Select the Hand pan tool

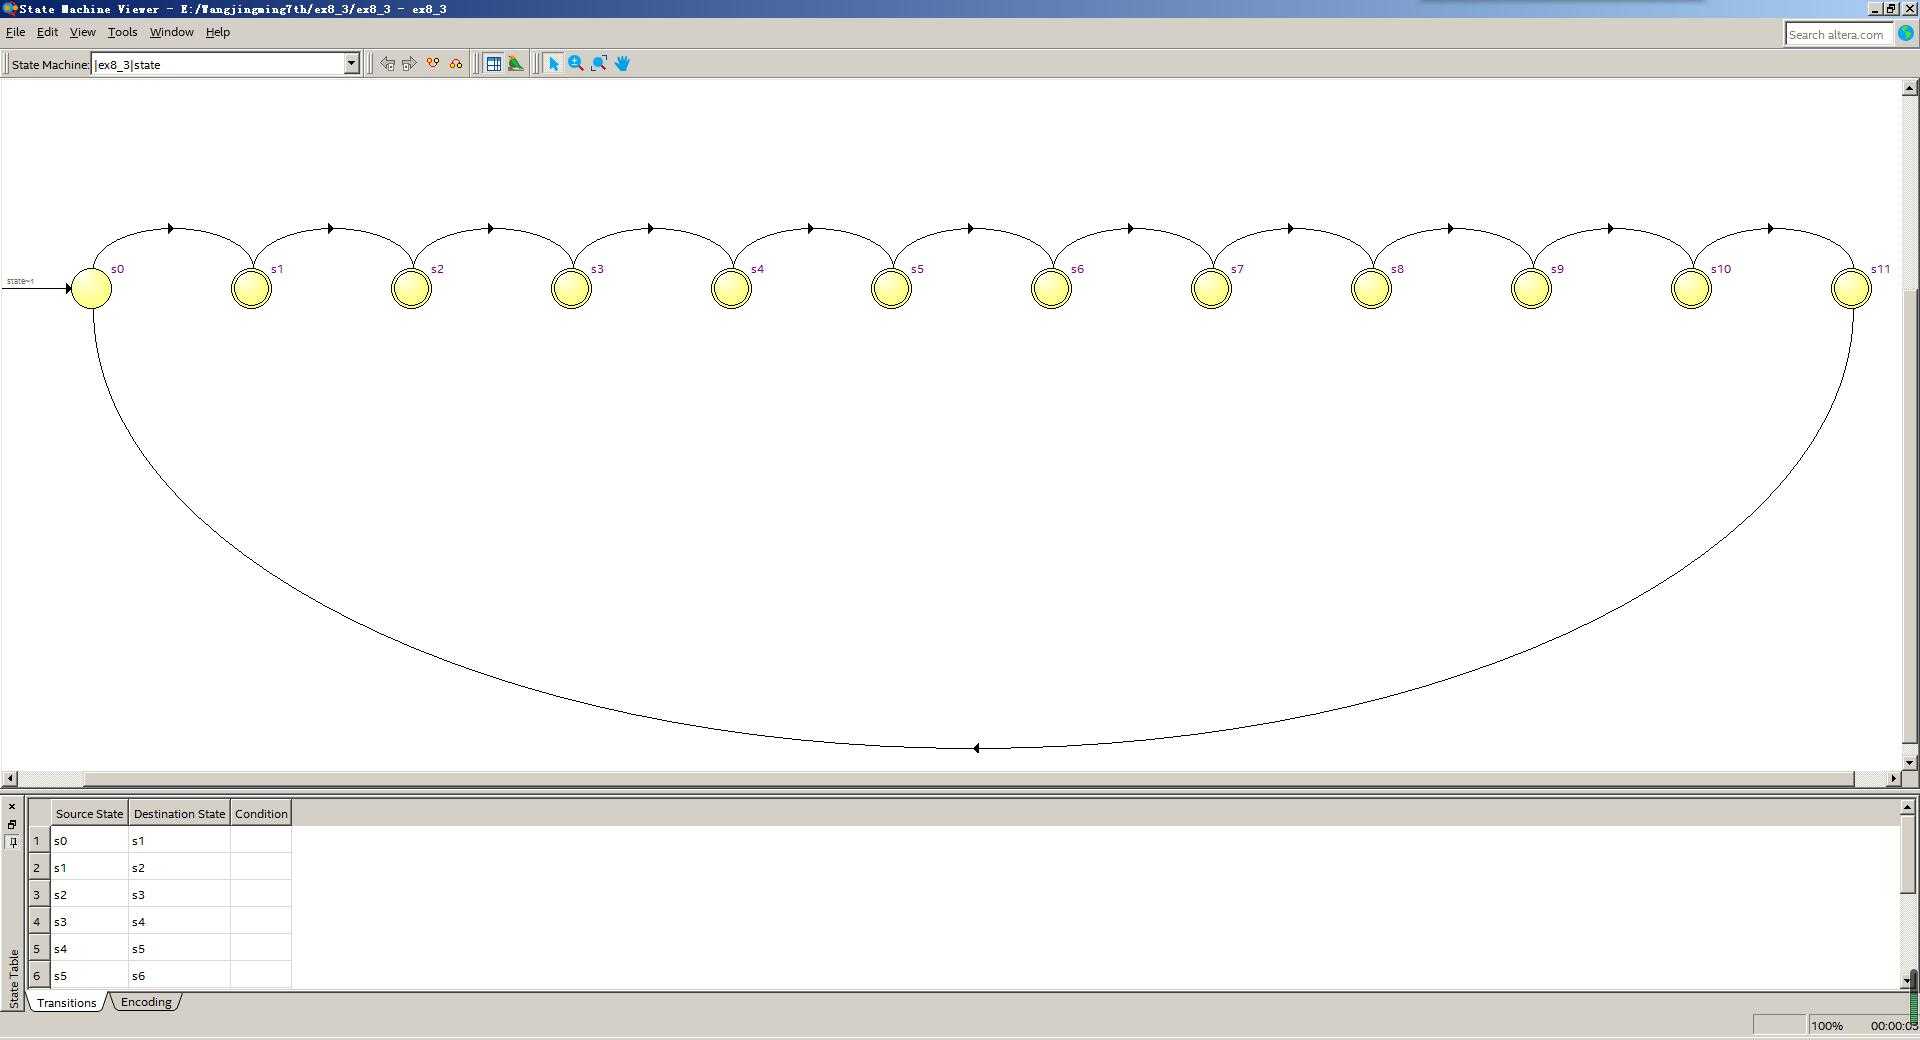(x=622, y=64)
